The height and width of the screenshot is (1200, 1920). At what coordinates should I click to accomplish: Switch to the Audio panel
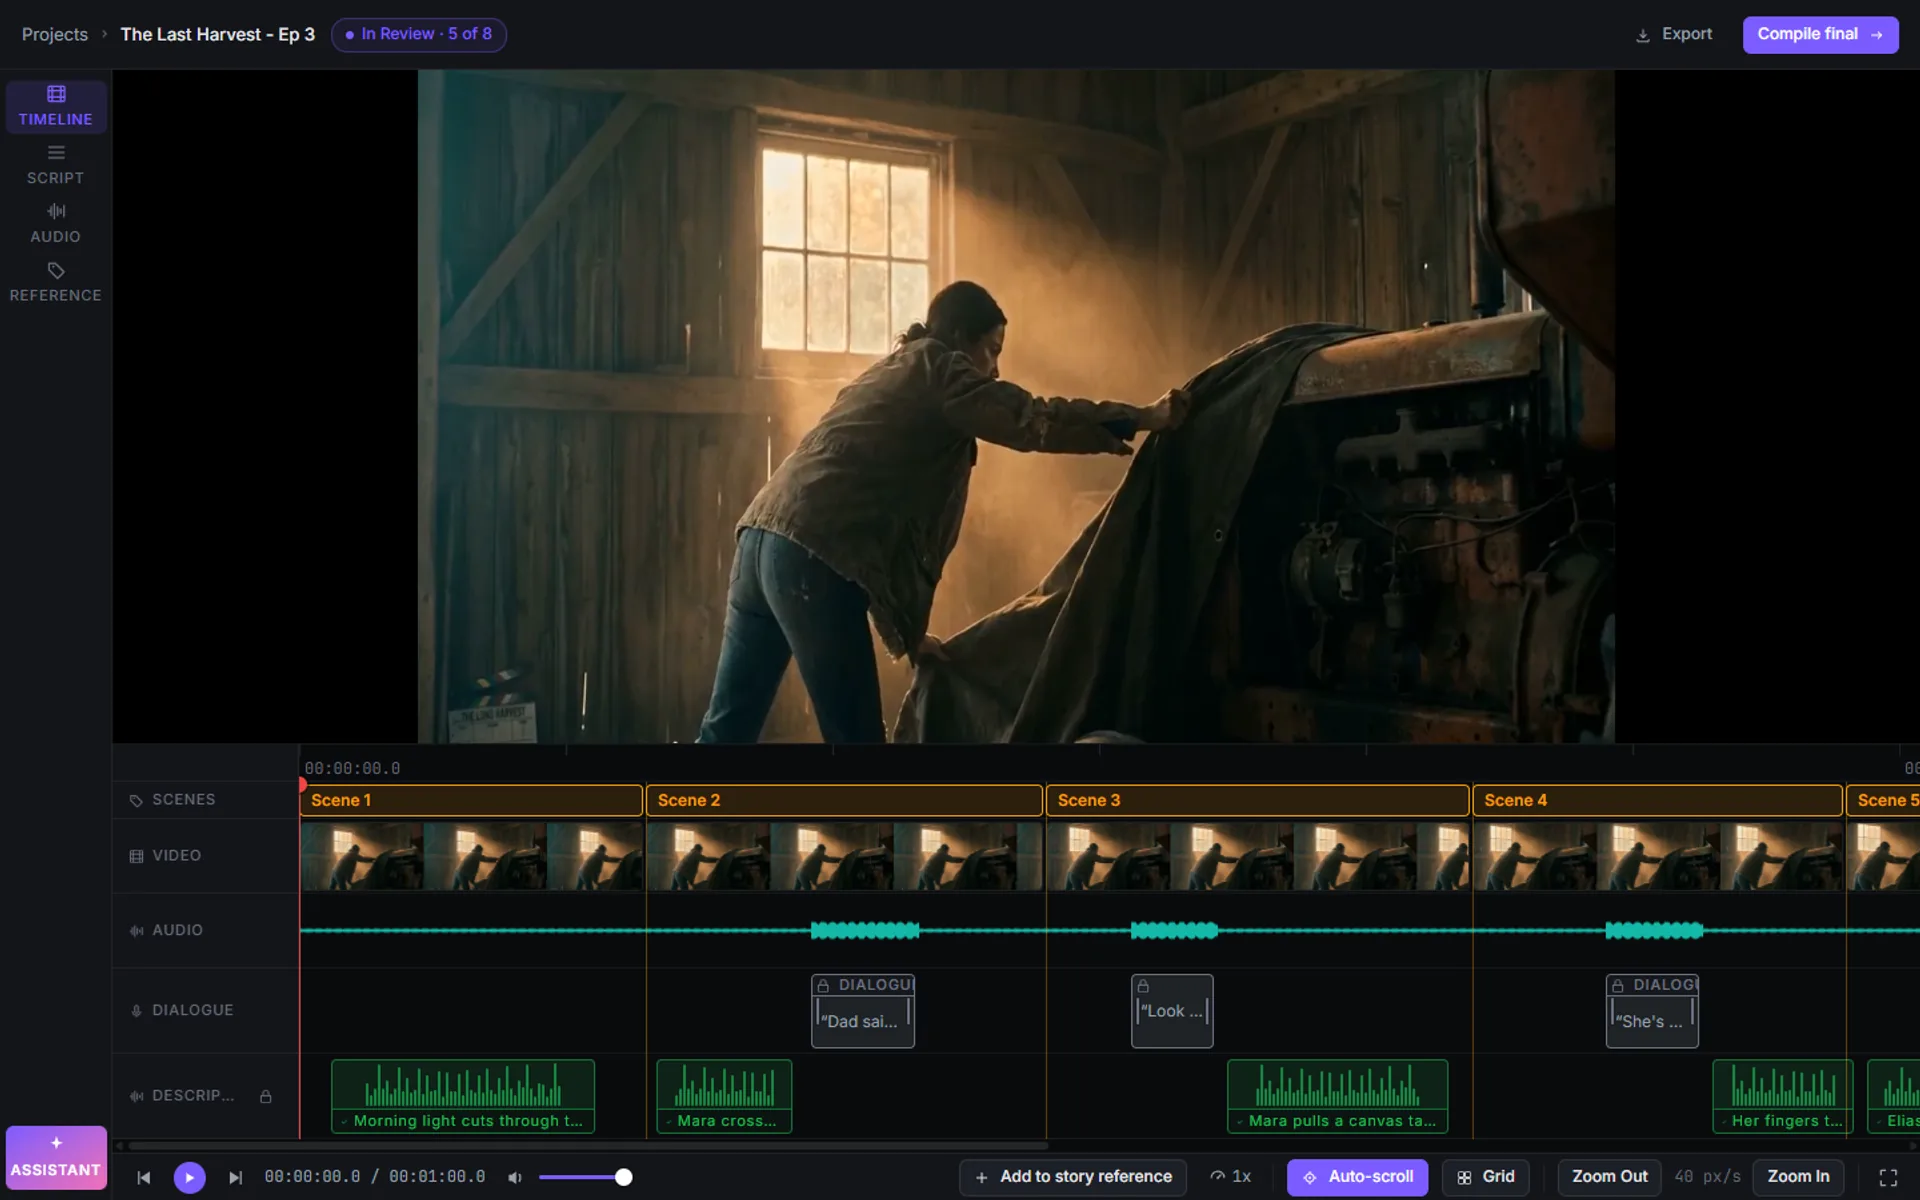(56, 224)
